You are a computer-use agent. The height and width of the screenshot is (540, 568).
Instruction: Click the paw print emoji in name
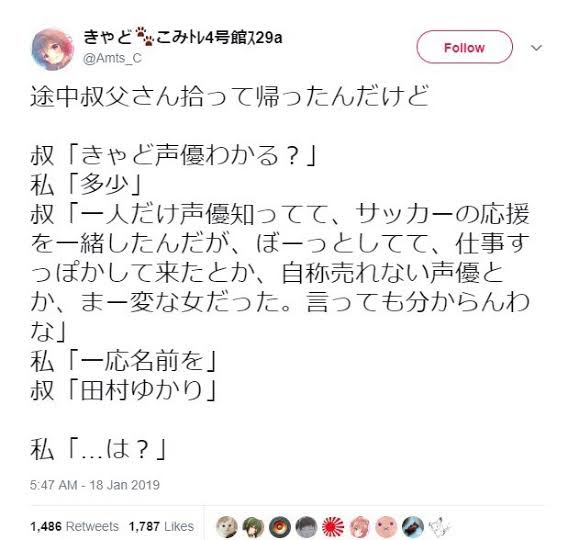click(145, 36)
